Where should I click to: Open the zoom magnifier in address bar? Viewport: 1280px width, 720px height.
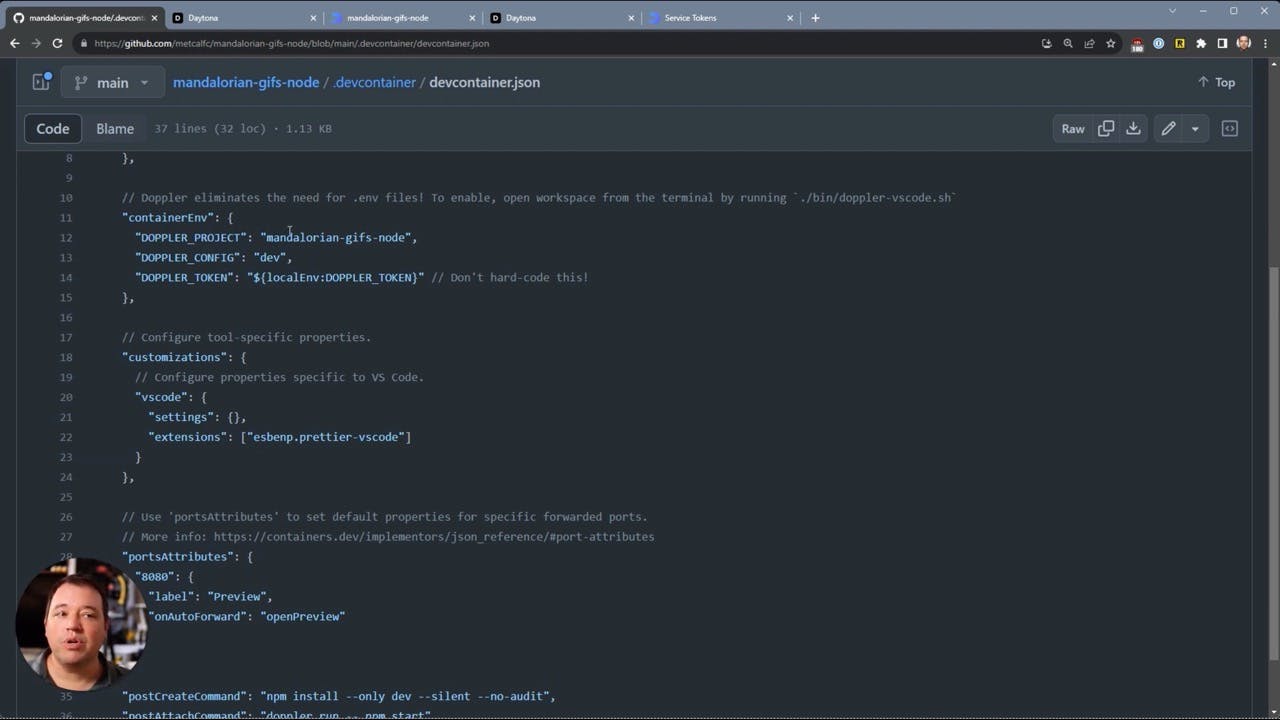pos(1068,43)
